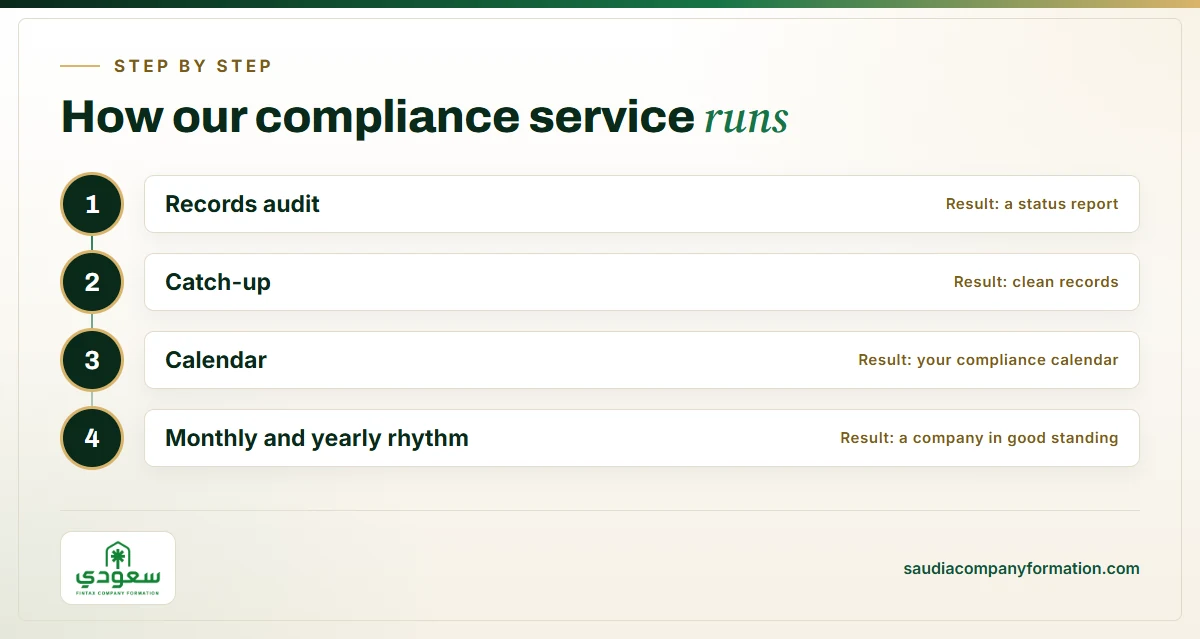Select the step 4 number circle
The image size is (1200, 639).
point(92,438)
